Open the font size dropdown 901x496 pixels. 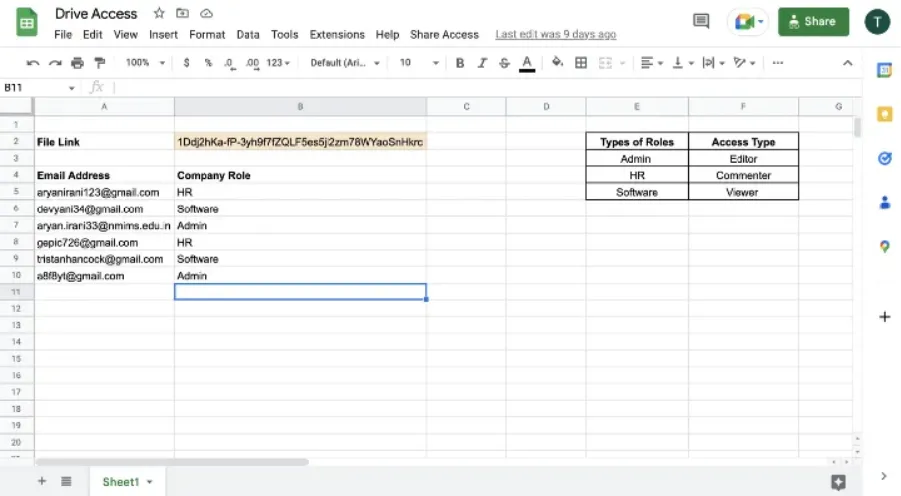[419, 63]
